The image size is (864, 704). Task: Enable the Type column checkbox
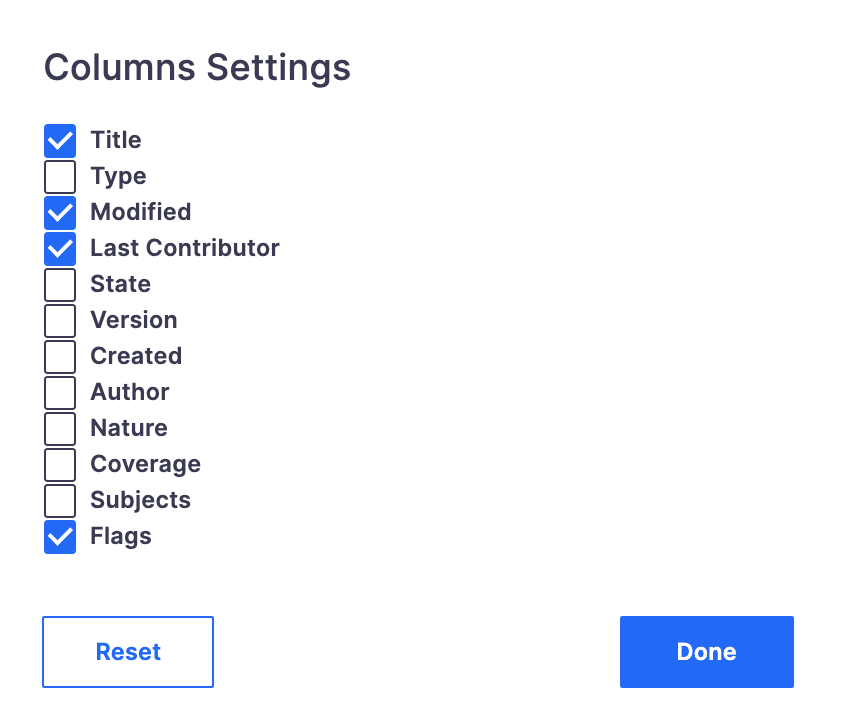(x=60, y=177)
